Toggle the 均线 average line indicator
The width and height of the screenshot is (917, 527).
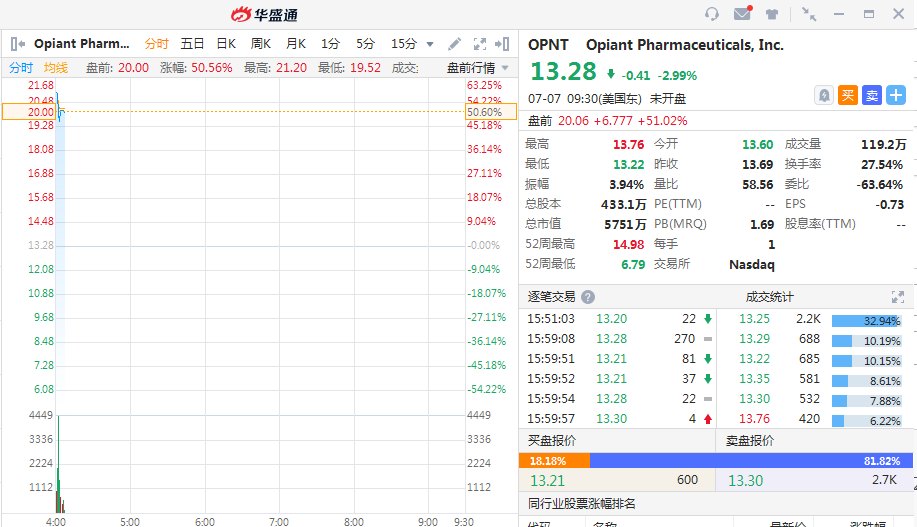(x=56, y=68)
